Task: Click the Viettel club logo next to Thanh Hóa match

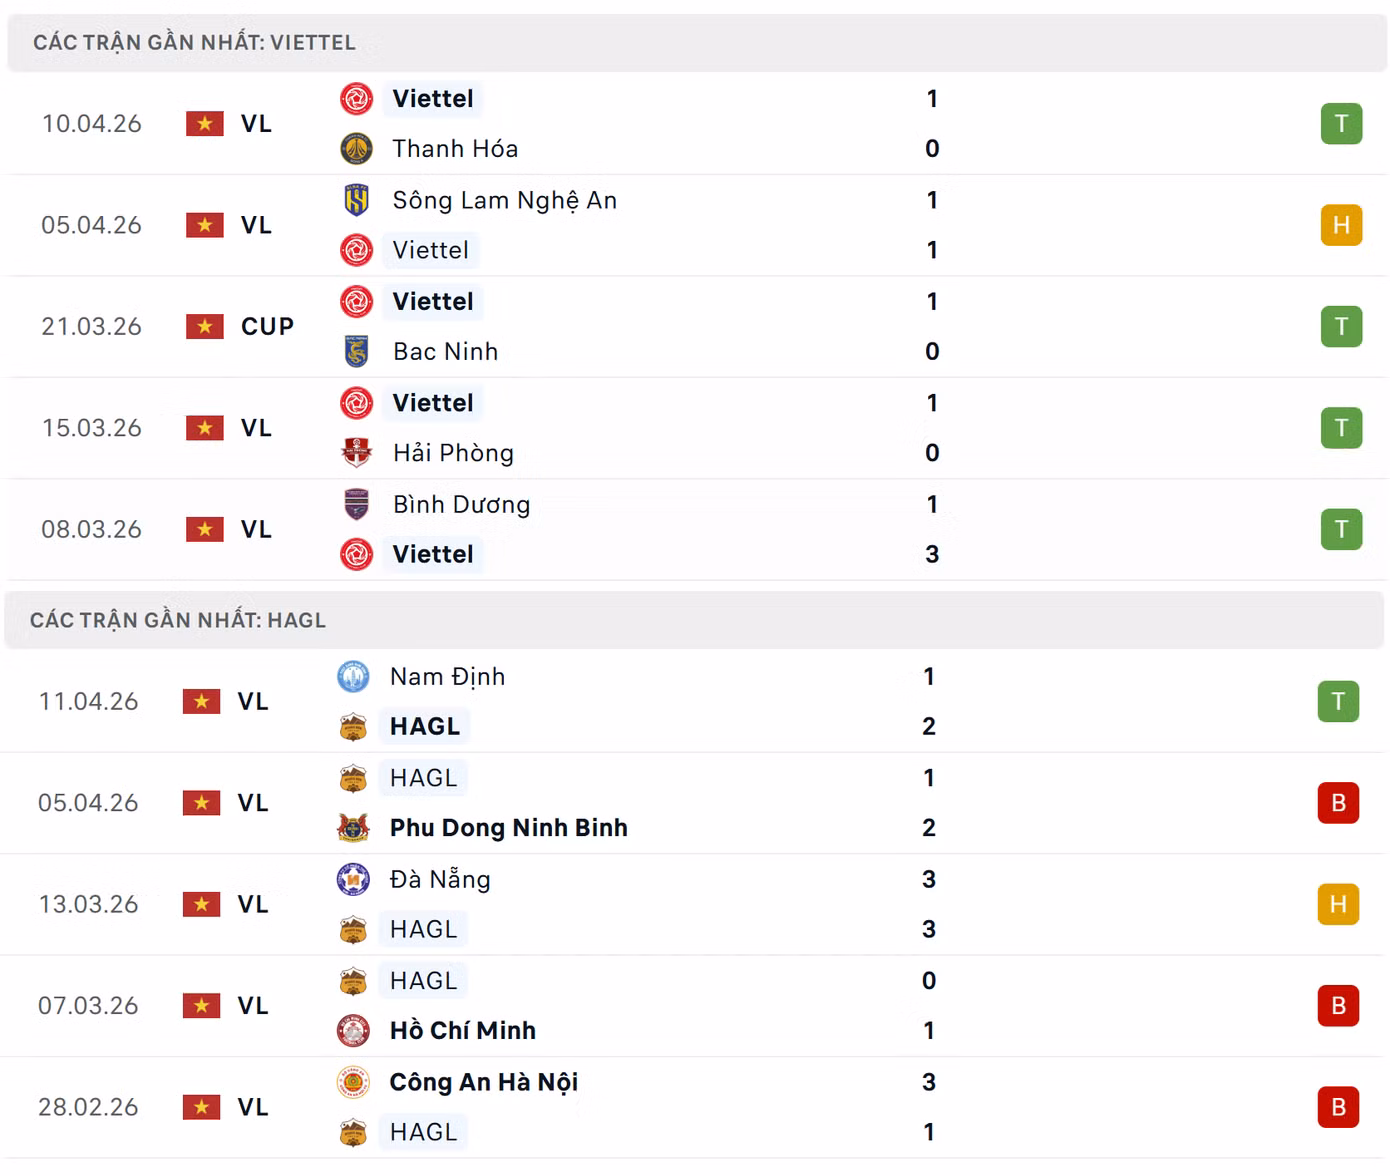Action: [x=355, y=99]
